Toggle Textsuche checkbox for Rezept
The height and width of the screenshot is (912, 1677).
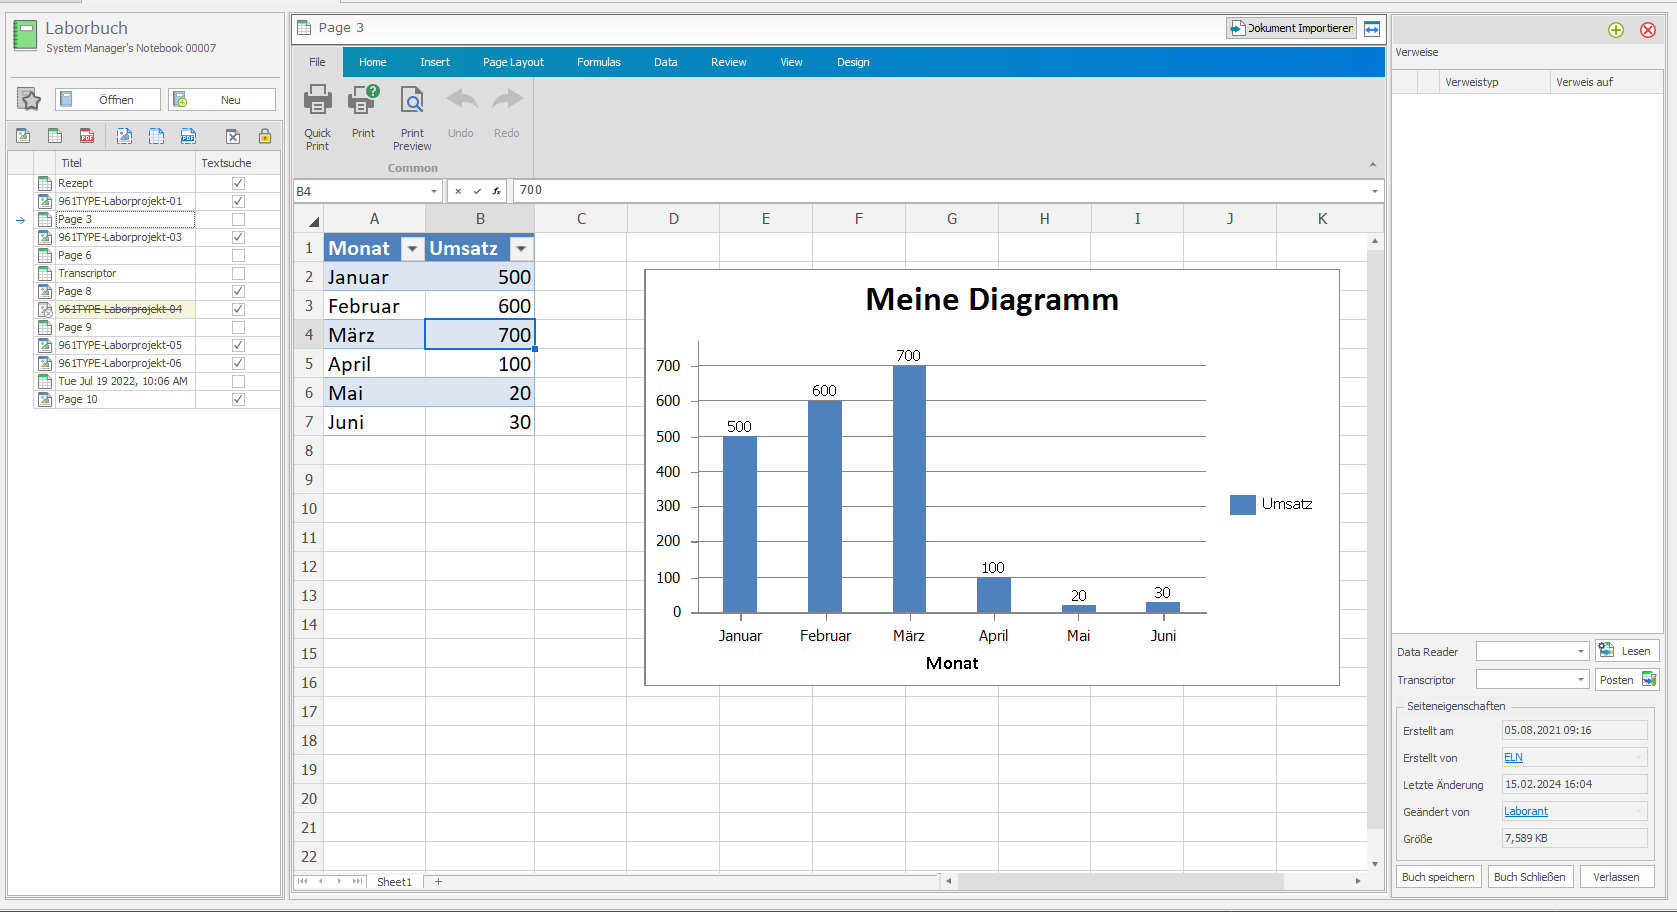[238, 183]
